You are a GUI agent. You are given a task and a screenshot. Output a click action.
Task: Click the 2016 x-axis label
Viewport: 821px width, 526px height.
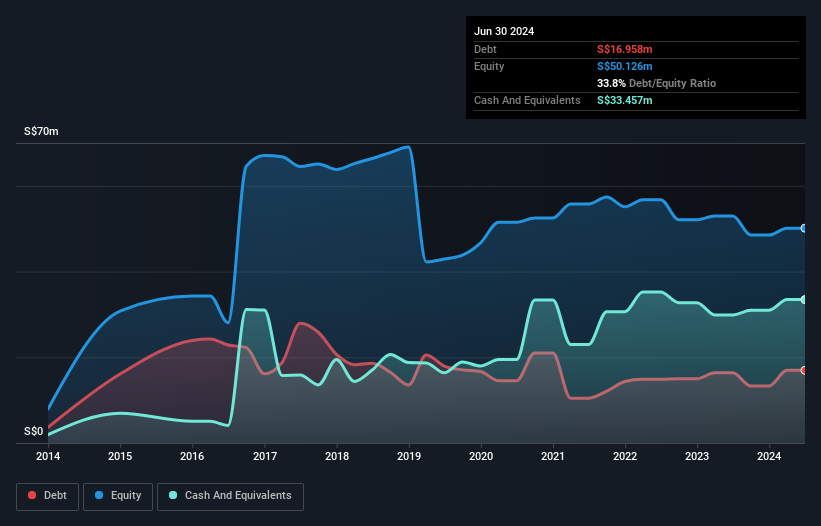coord(192,456)
